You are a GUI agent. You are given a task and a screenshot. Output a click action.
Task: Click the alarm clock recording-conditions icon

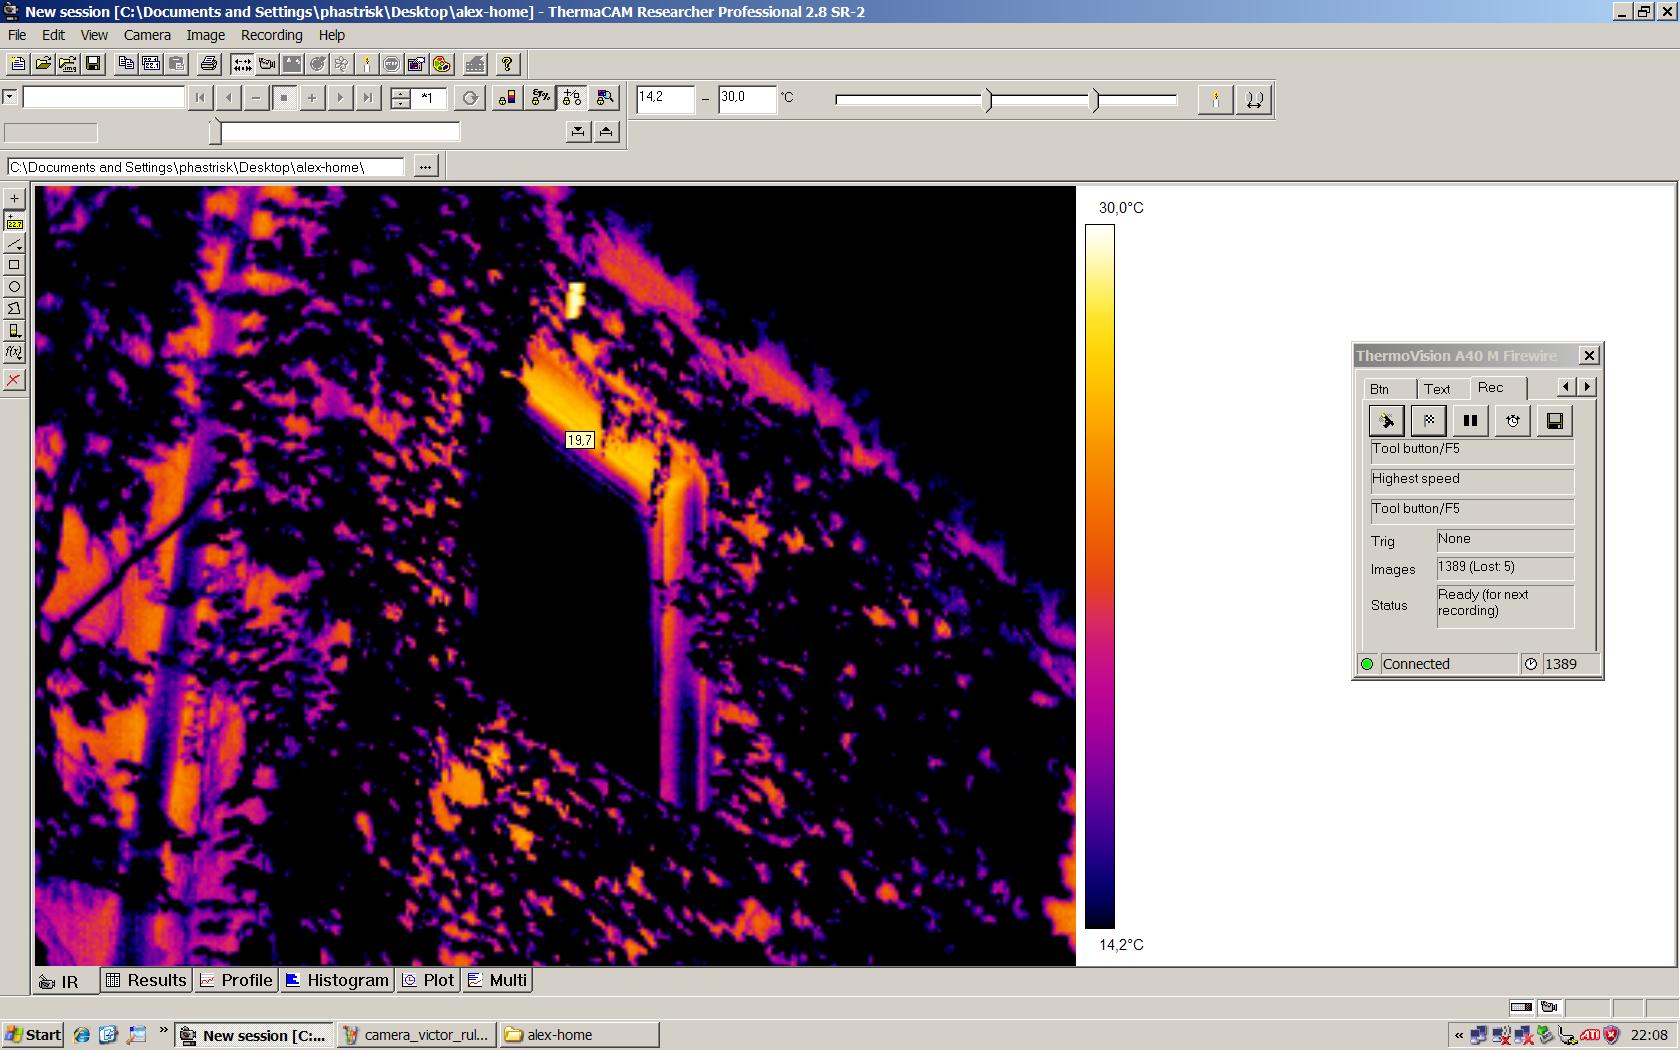[x=1512, y=421]
